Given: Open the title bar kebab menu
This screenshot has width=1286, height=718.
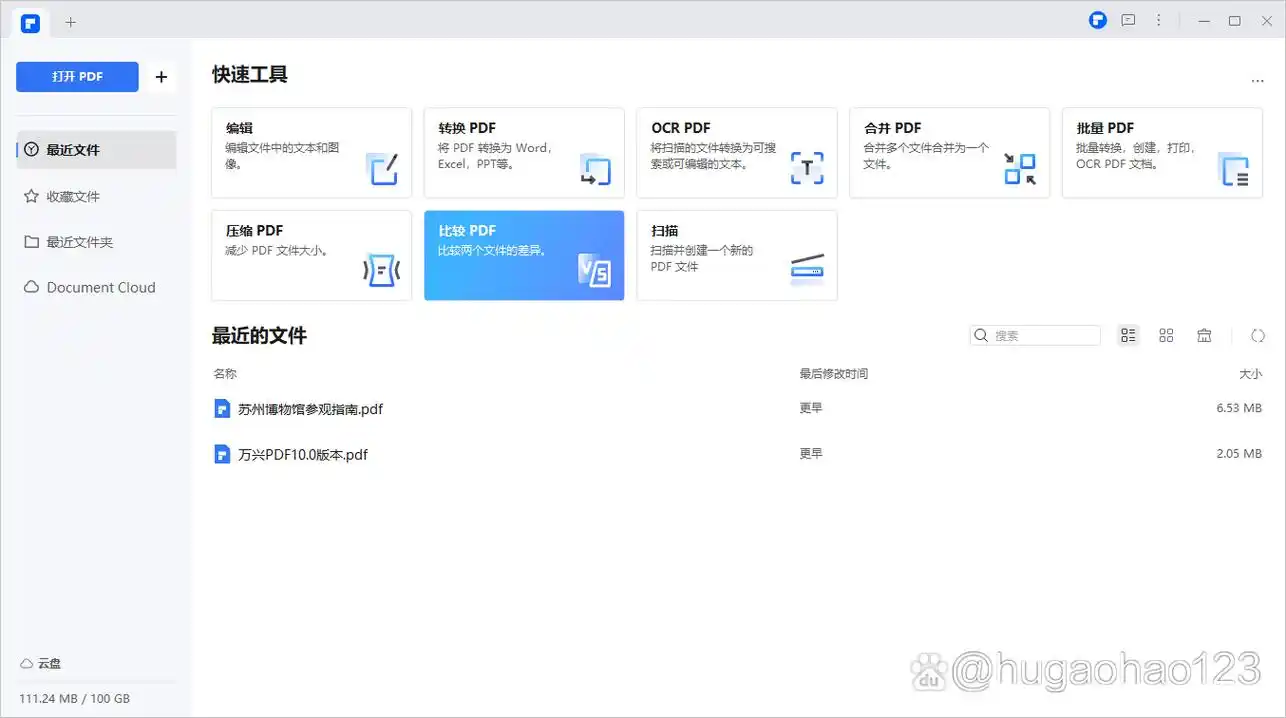Looking at the screenshot, I should (1159, 20).
